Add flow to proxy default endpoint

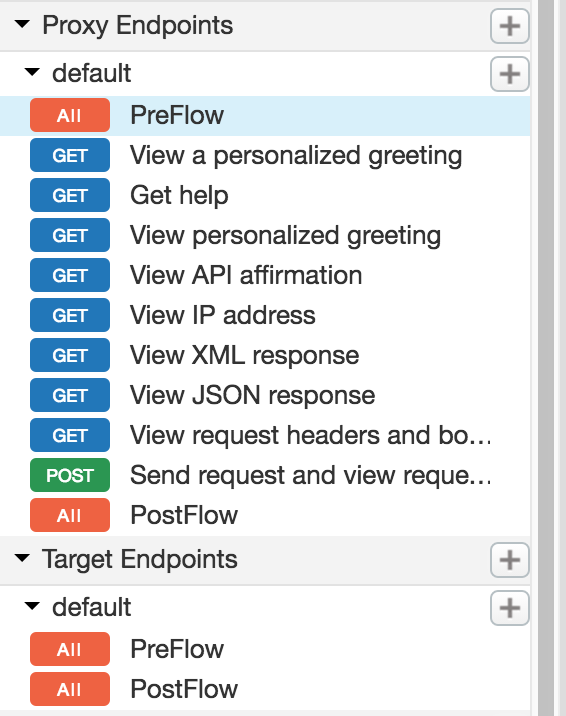click(x=509, y=74)
